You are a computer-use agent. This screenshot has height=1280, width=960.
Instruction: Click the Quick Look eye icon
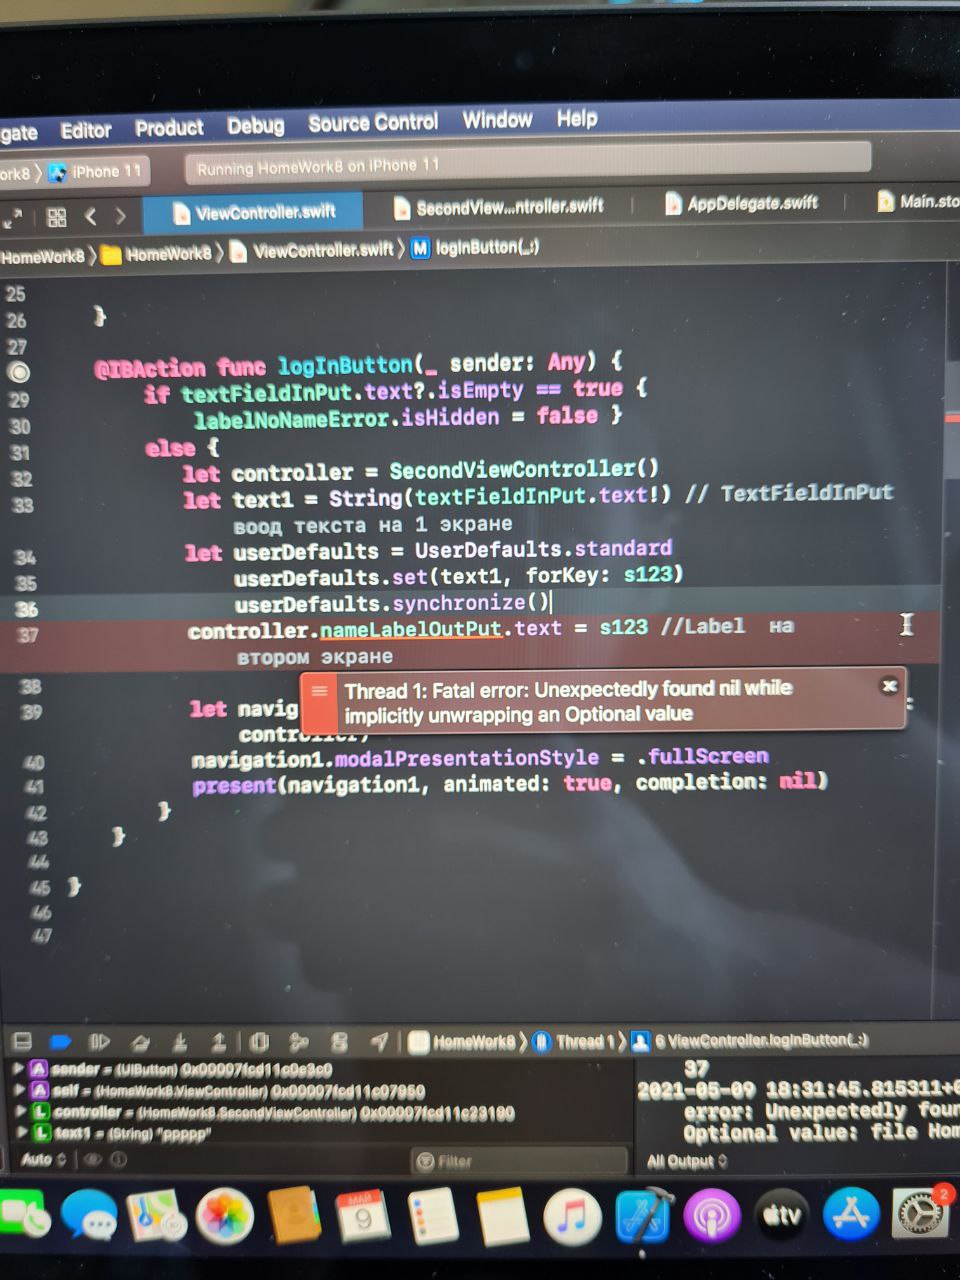(x=93, y=1160)
